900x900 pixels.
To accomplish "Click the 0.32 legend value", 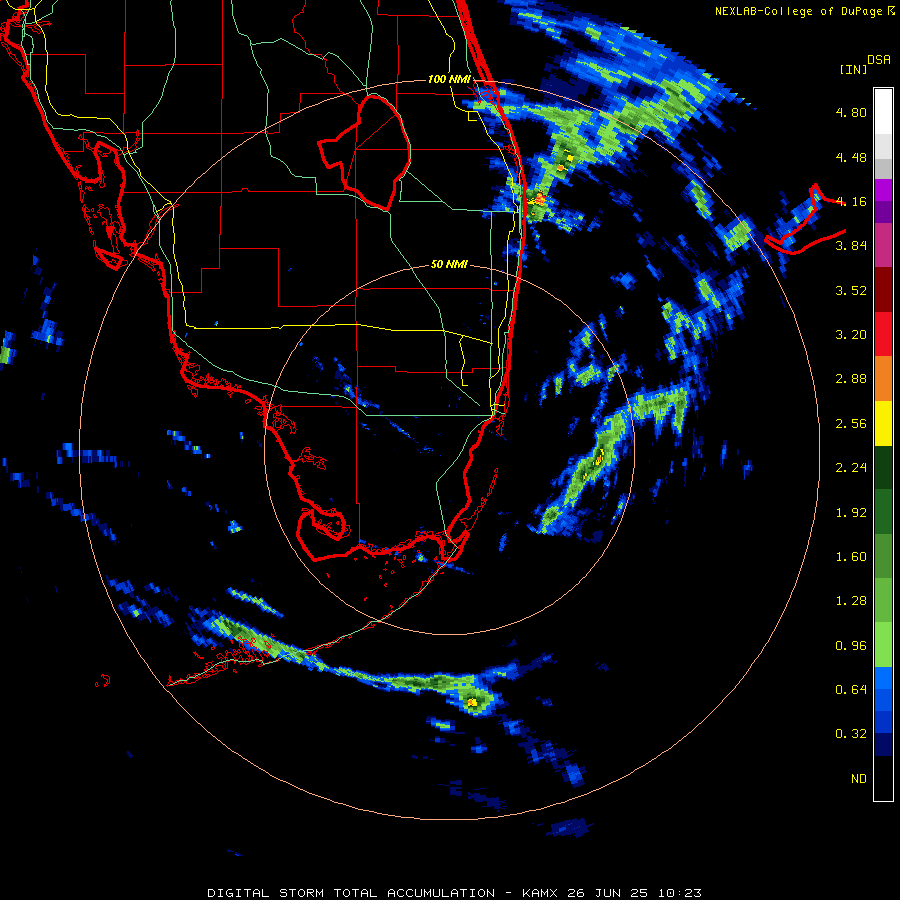I will (x=851, y=734).
